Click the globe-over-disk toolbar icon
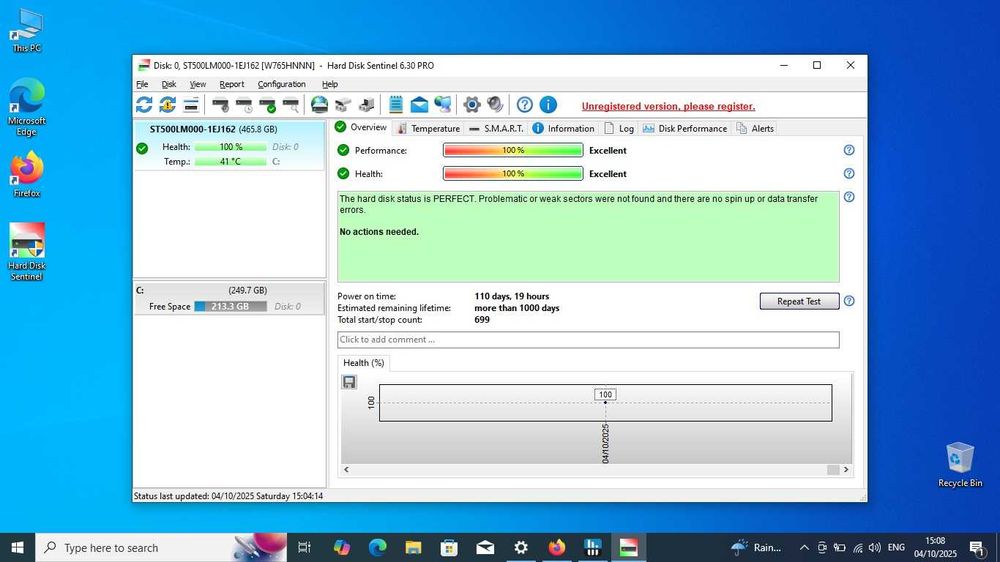Screen dimensions: 1000x562 pyautogui.click(x=320, y=105)
